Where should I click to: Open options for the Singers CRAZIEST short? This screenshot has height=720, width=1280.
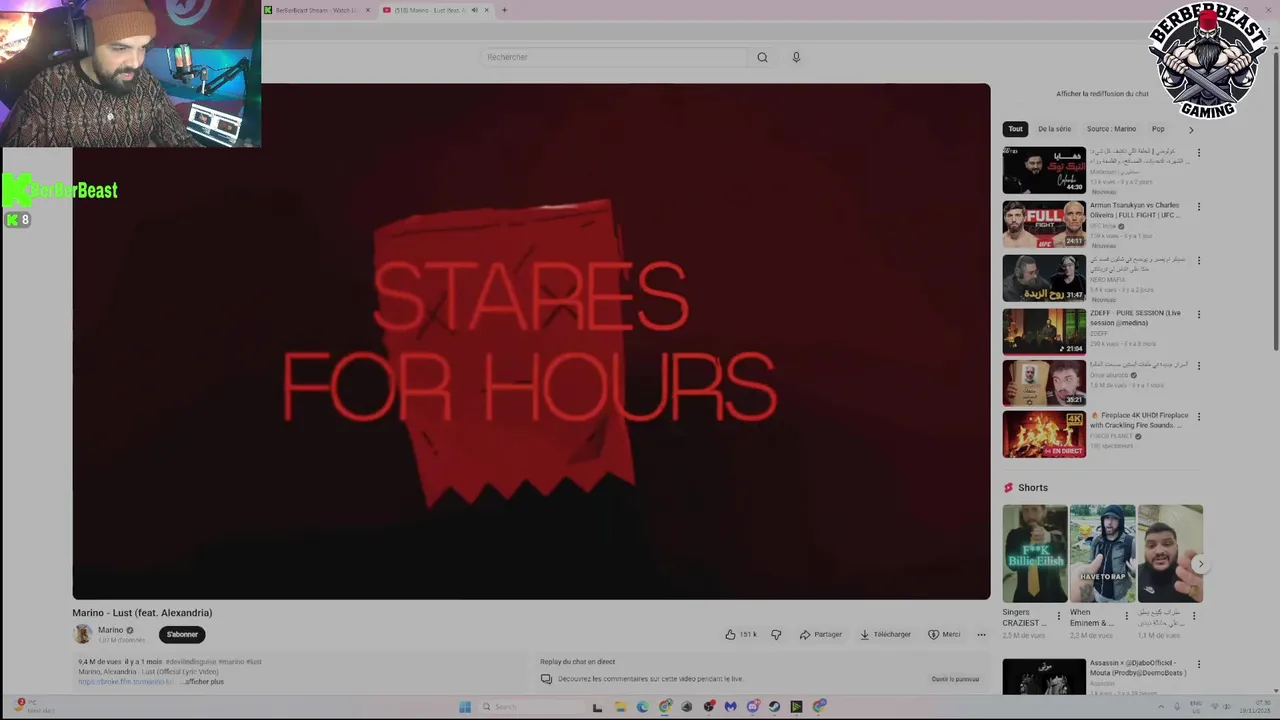coord(1059,616)
